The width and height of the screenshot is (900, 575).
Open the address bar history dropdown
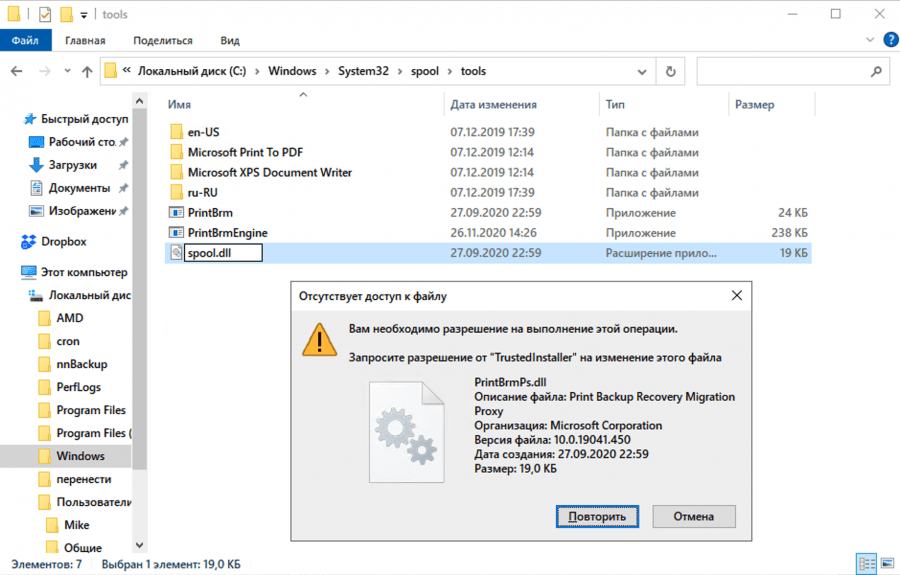point(642,72)
